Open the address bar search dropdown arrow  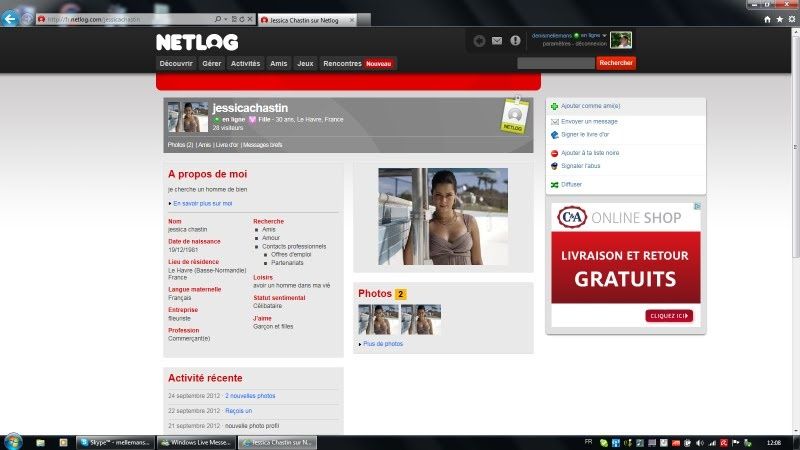click(x=226, y=19)
